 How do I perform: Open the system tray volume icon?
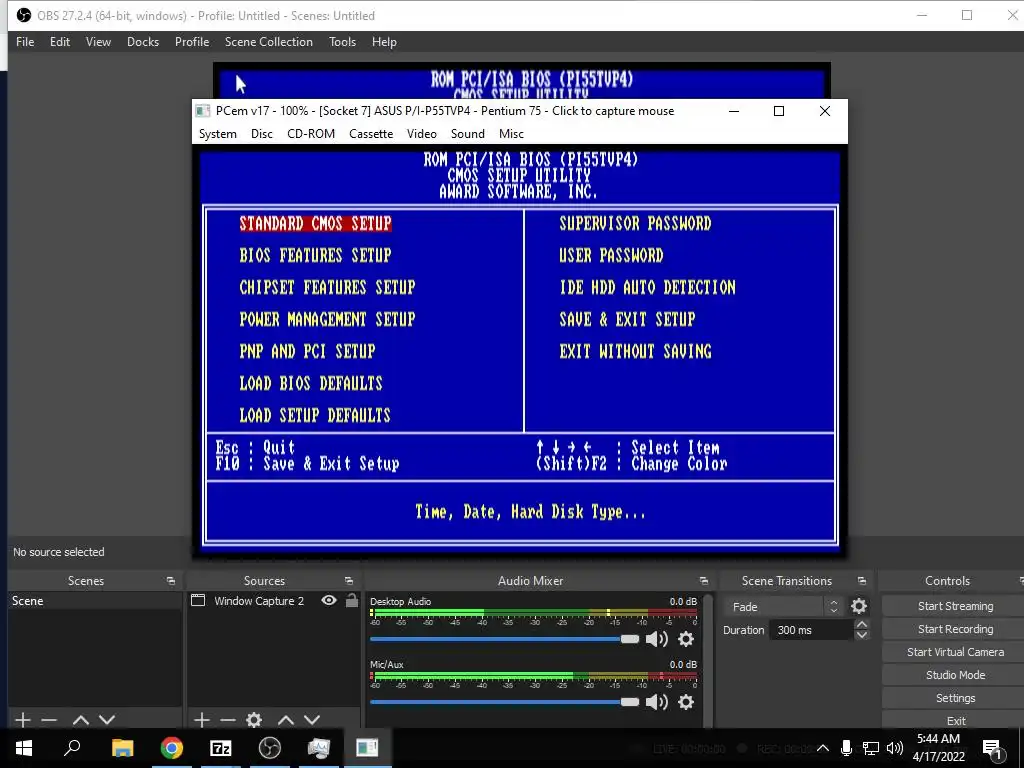[x=895, y=748]
